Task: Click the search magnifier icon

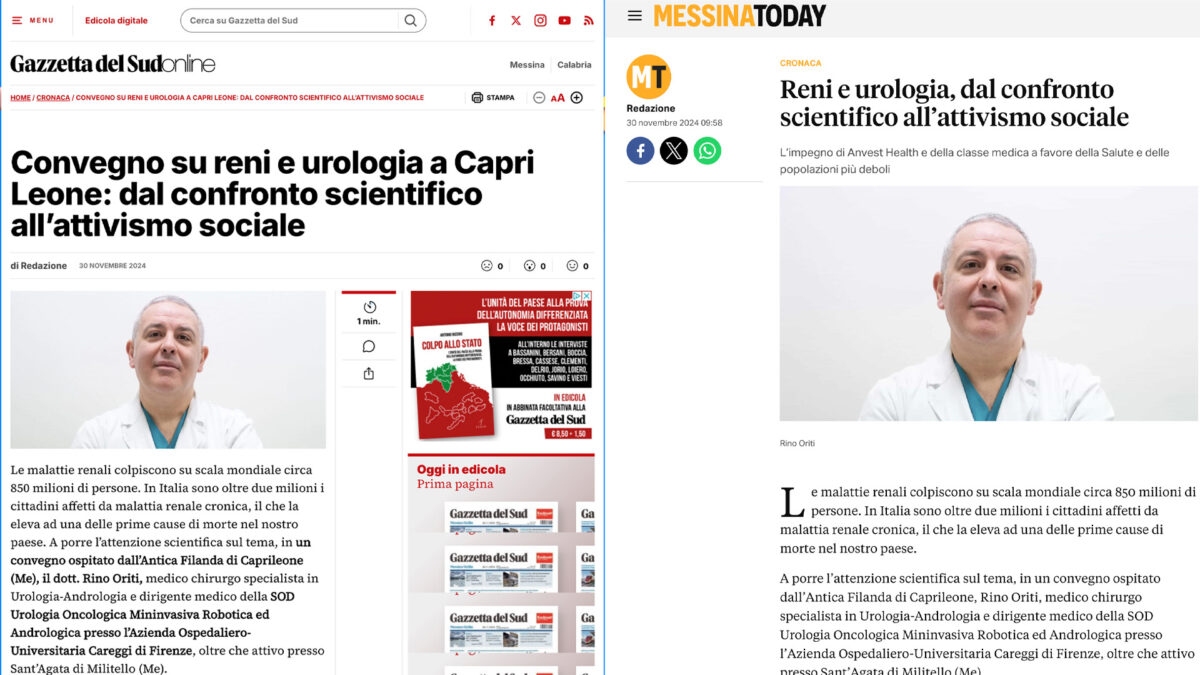Action: pyautogui.click(x=410, y=20)
